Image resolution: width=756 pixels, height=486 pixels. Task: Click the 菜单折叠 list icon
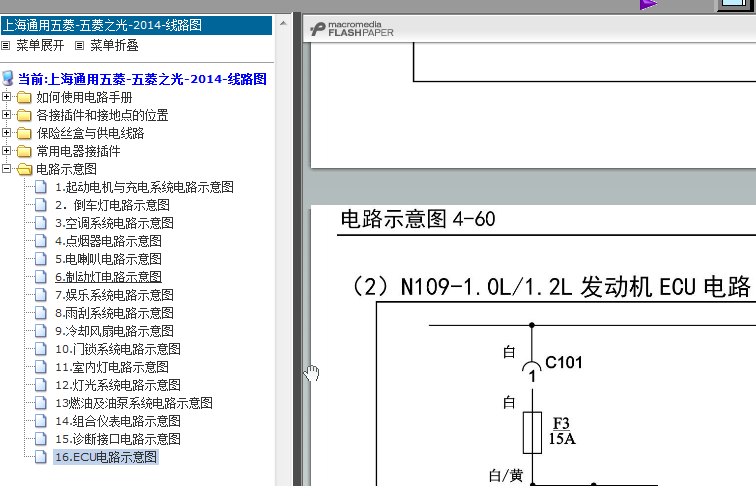coord(80,45)
